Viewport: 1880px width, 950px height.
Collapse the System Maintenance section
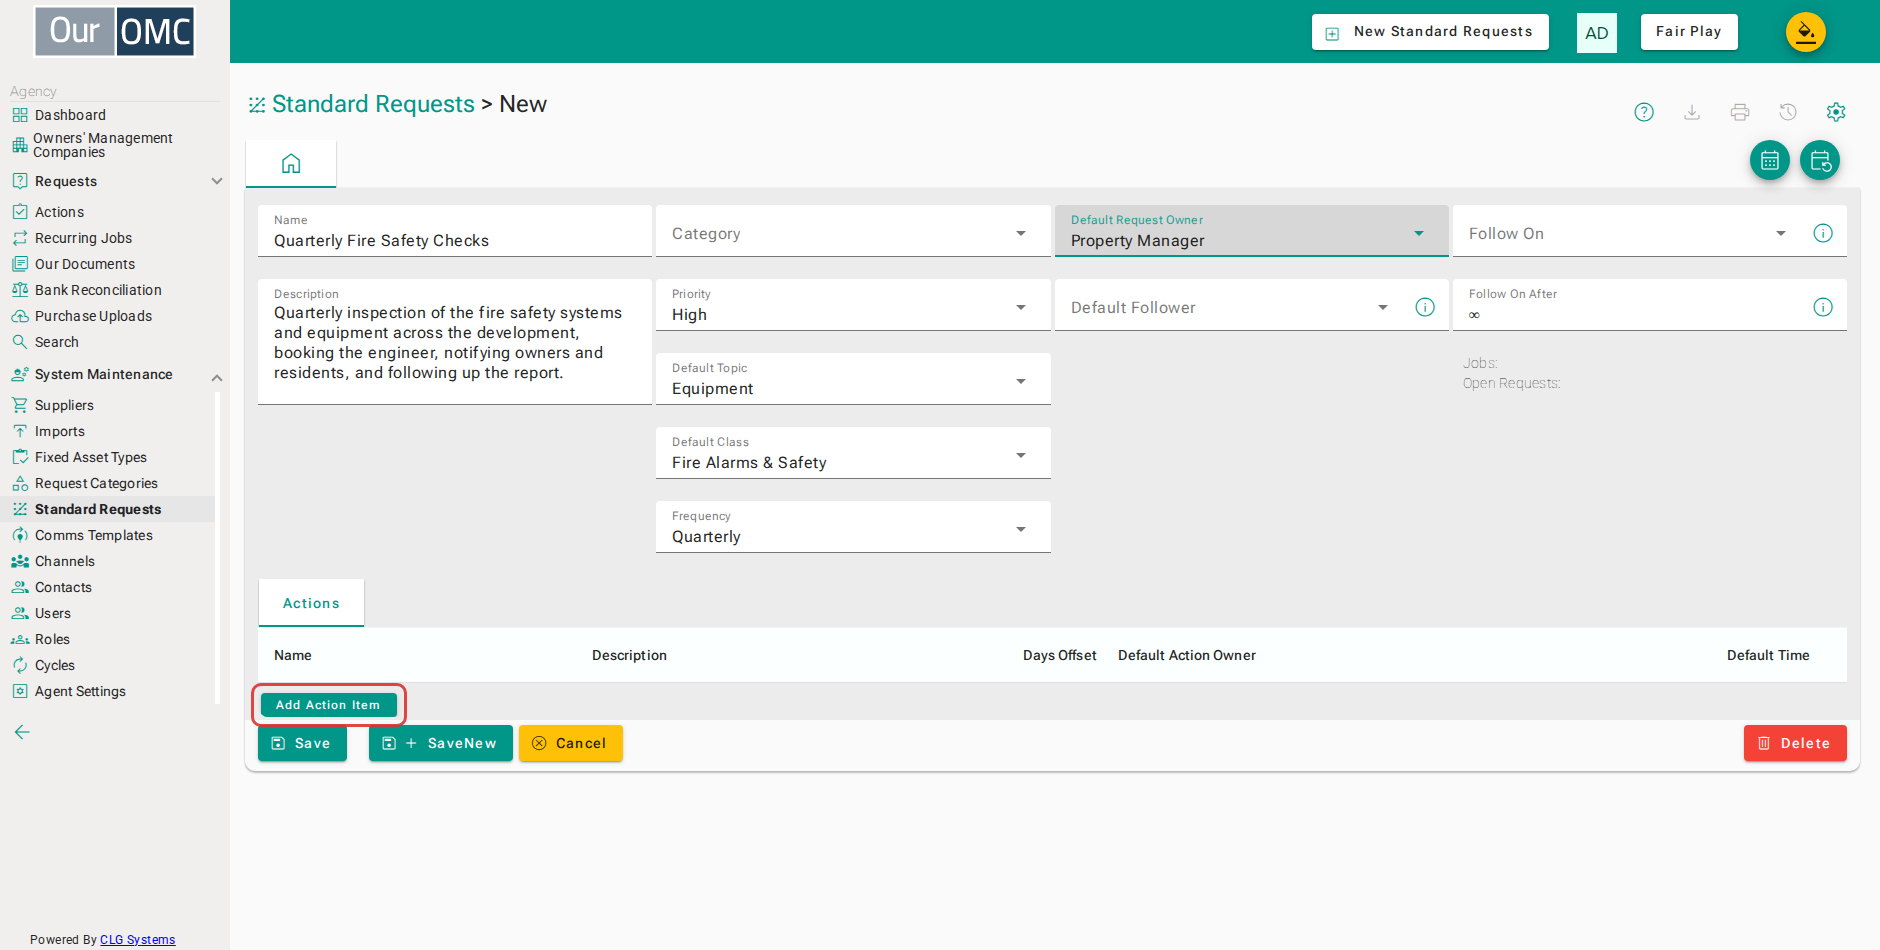pos(217,378)
